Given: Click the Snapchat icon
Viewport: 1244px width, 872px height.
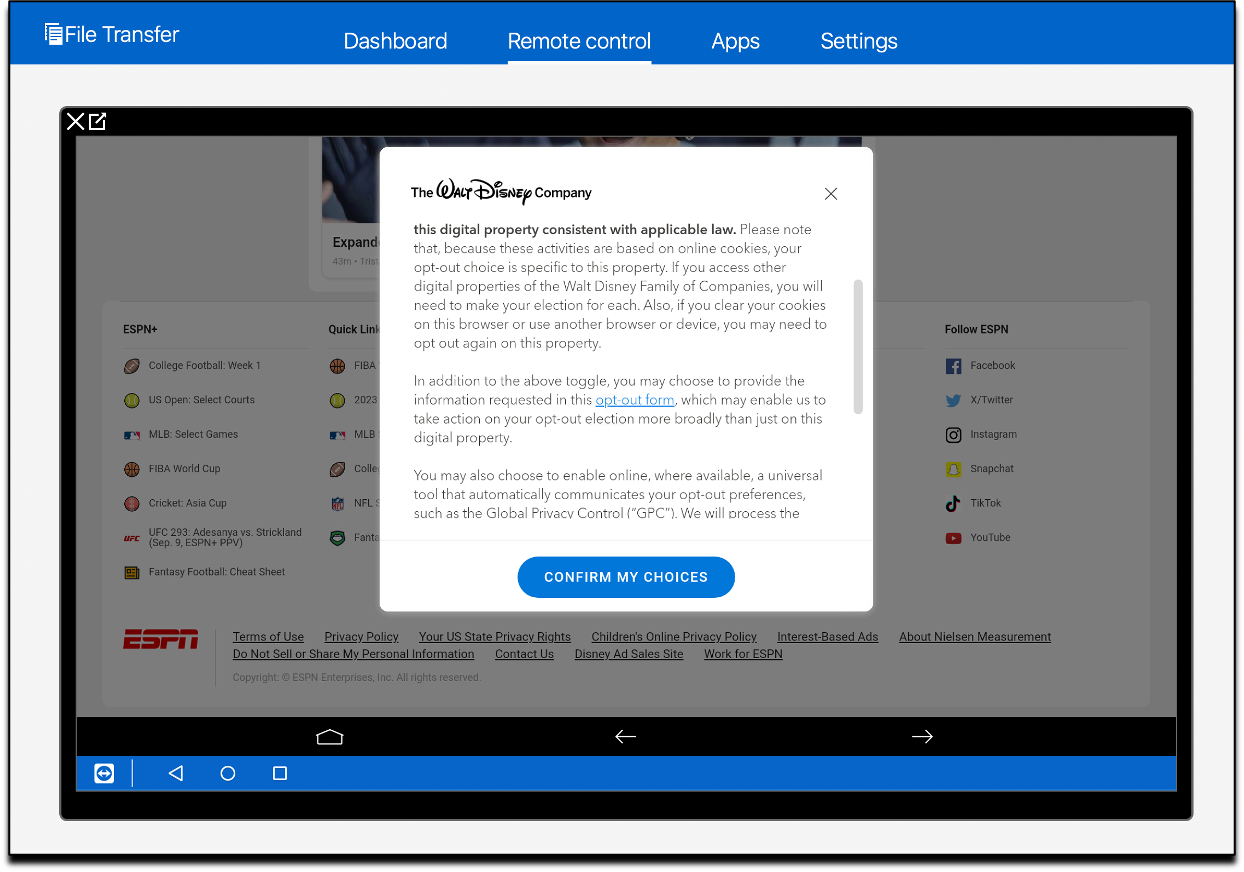Looking at the screenshot, I should (953, 469).
